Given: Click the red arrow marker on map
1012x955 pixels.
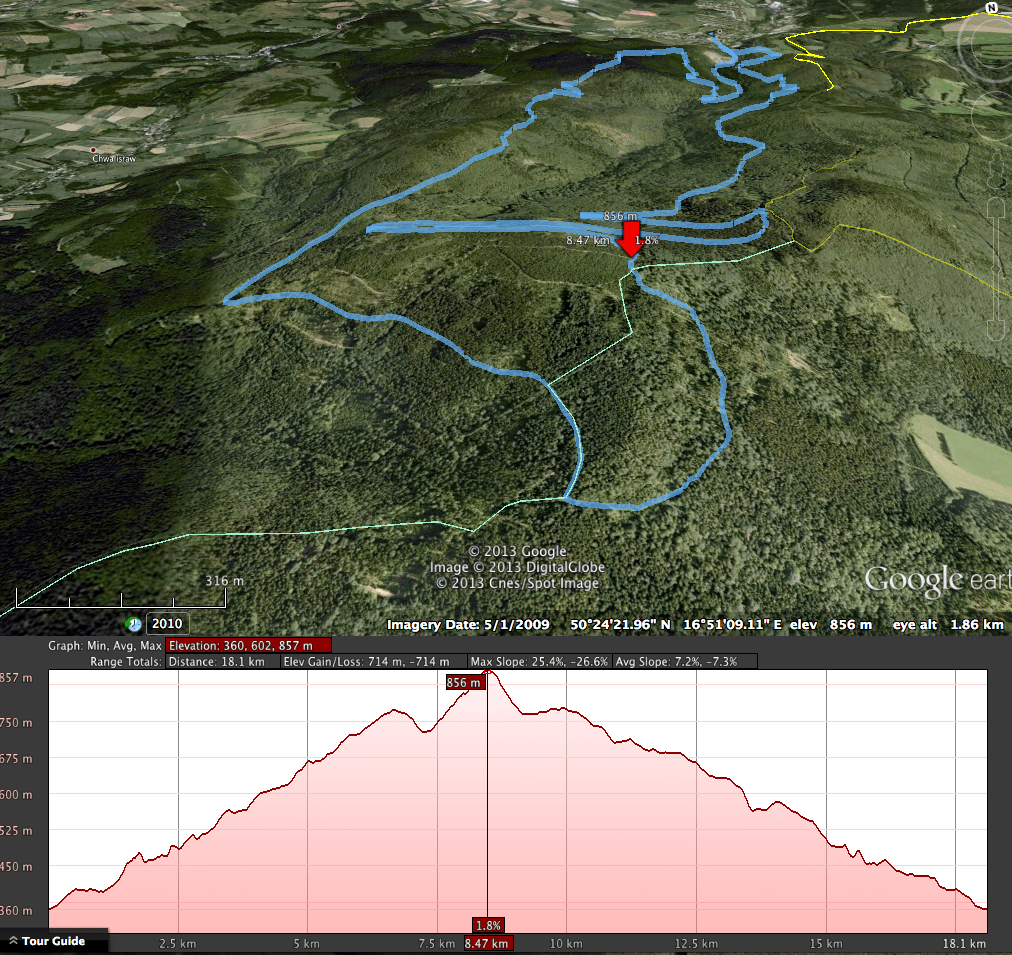Looking at the screenshot, I should [630, 240].
